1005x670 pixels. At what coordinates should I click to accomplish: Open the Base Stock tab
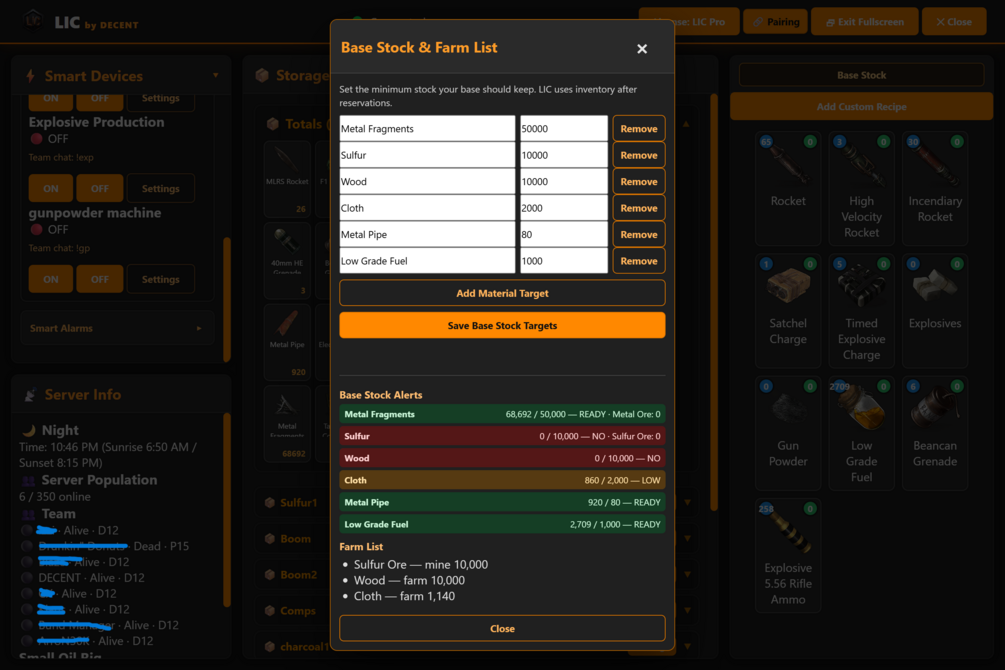[x=861, y=75]
